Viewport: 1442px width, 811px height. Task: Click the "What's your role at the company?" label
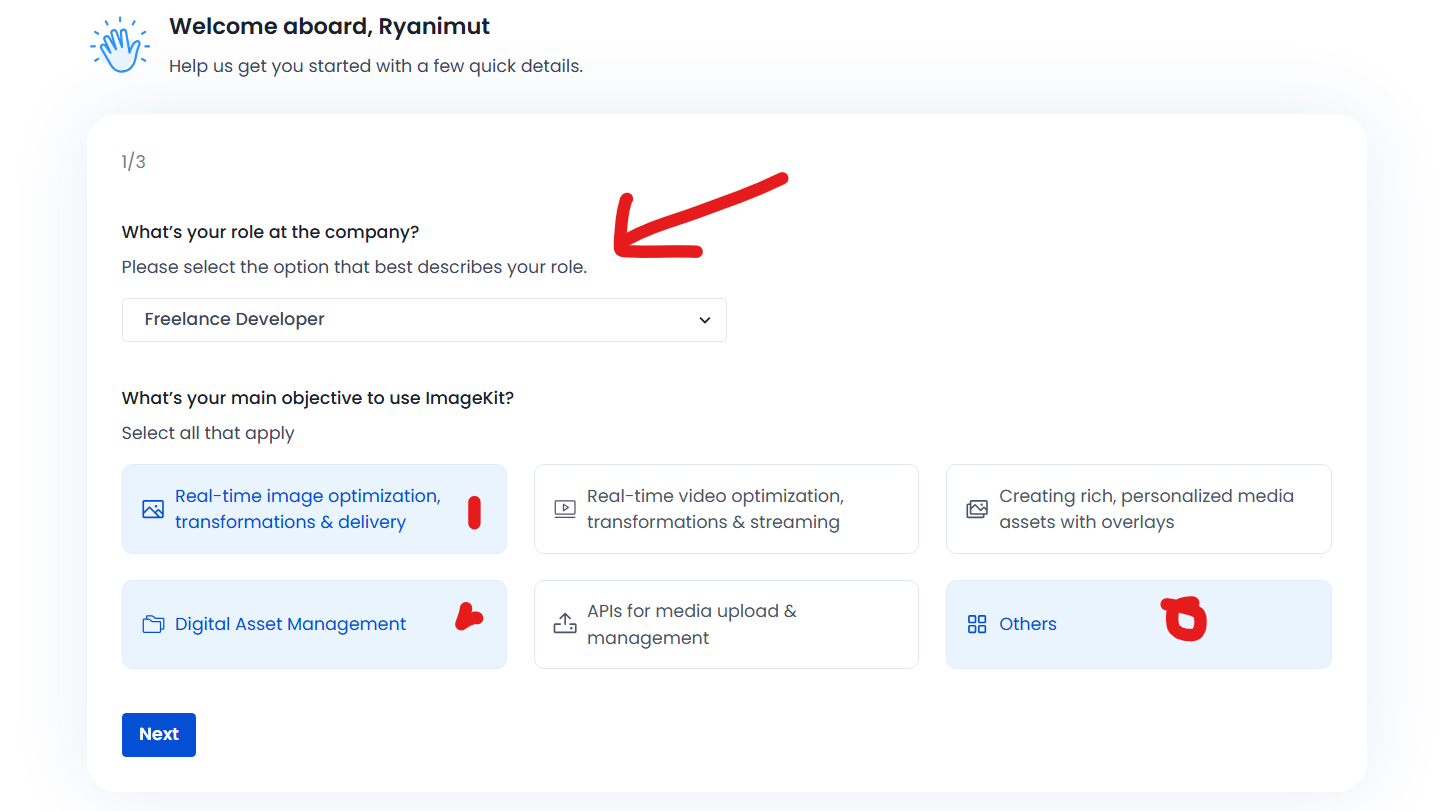pos(270,232)
